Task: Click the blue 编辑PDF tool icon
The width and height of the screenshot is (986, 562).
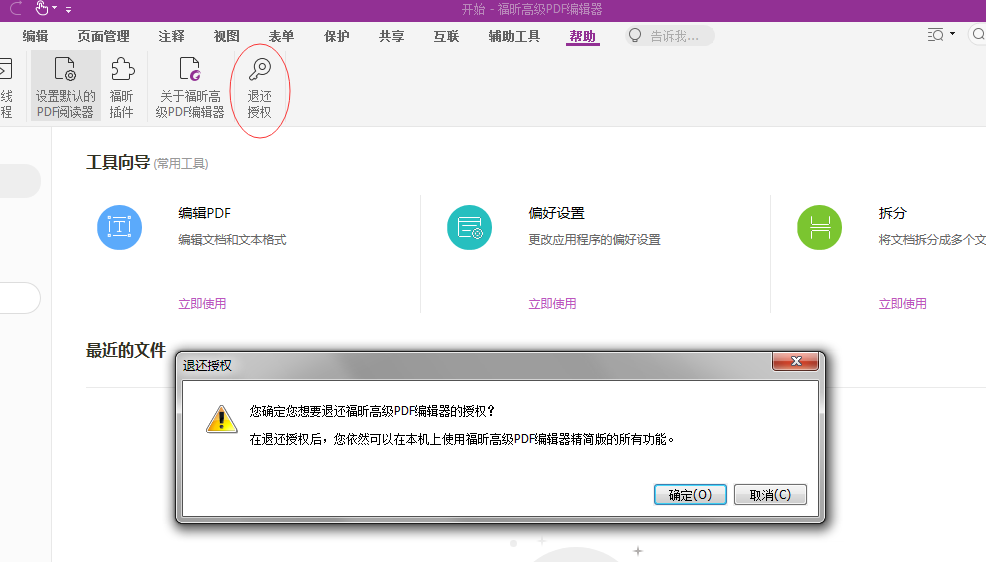Action: (120, 227)
